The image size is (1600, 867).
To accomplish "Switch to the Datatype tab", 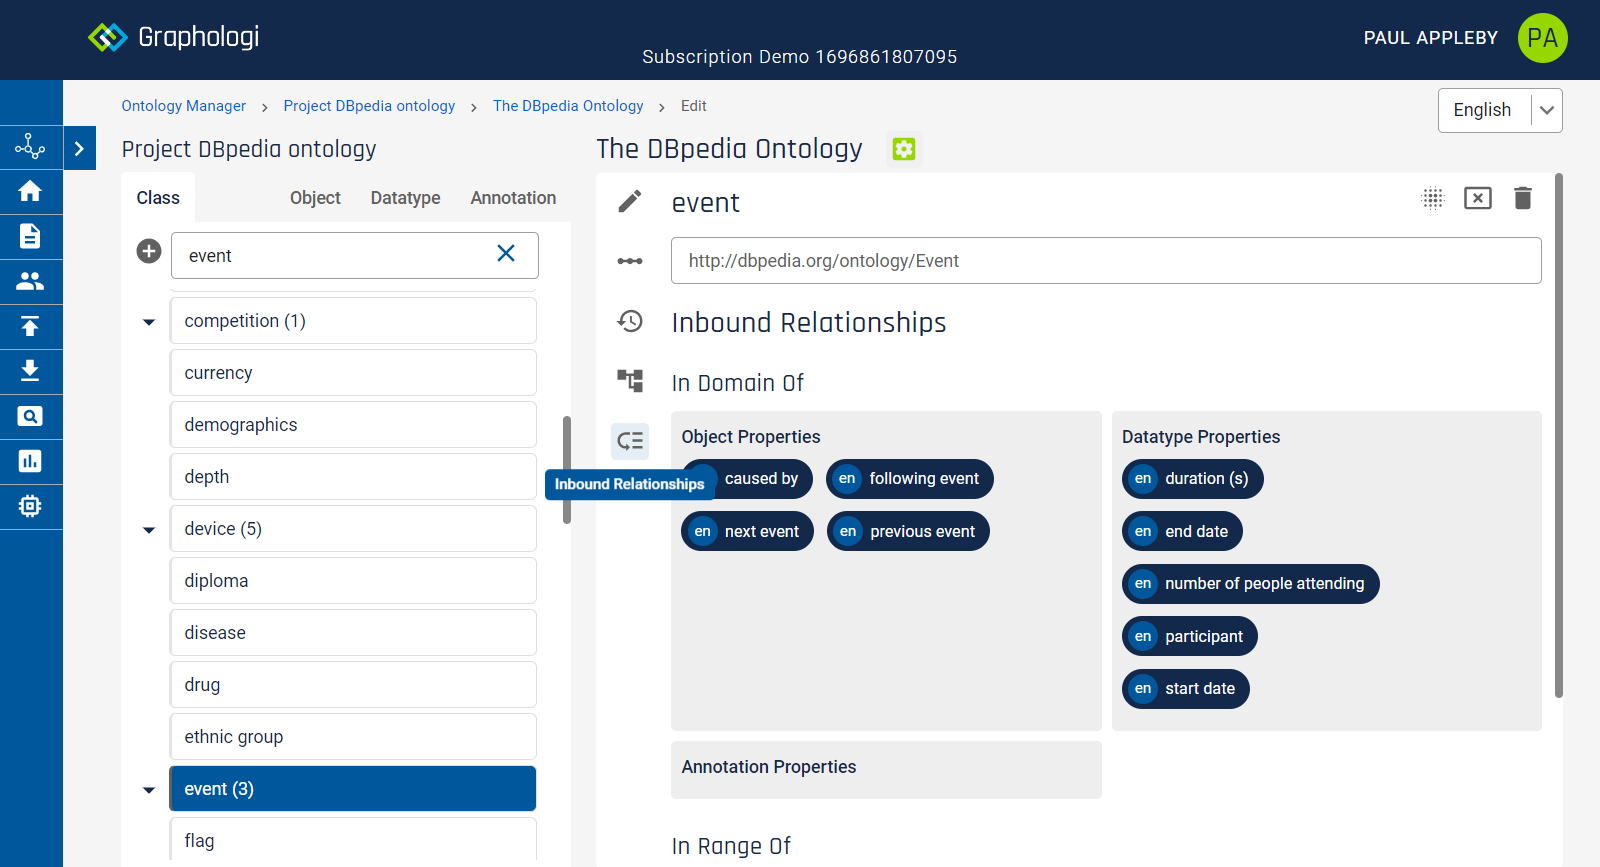I will (405, 198).
